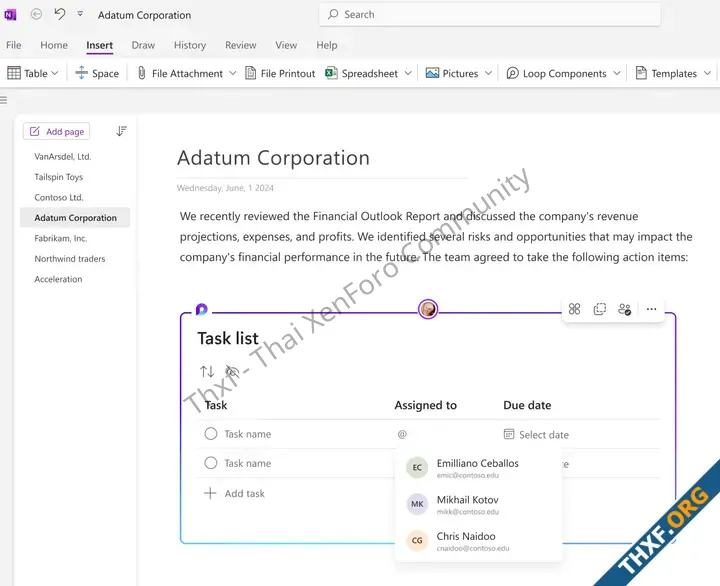Select the Adatum Corporation page in list

[75, 218]
